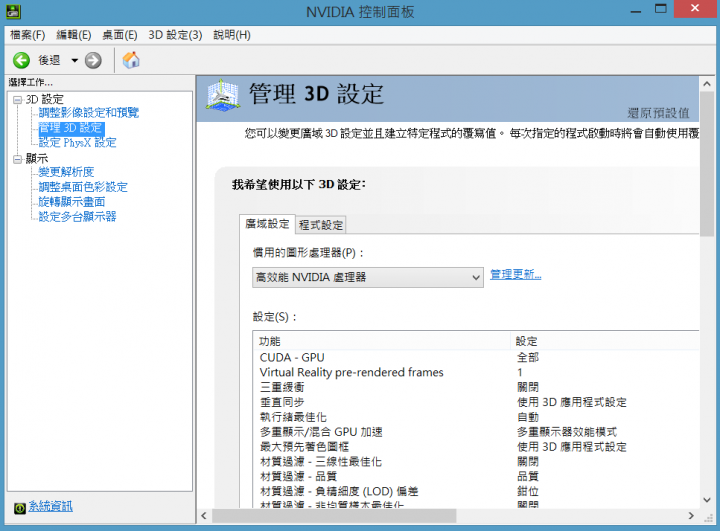Open the 編輯(E) menu

coord(73,35)
